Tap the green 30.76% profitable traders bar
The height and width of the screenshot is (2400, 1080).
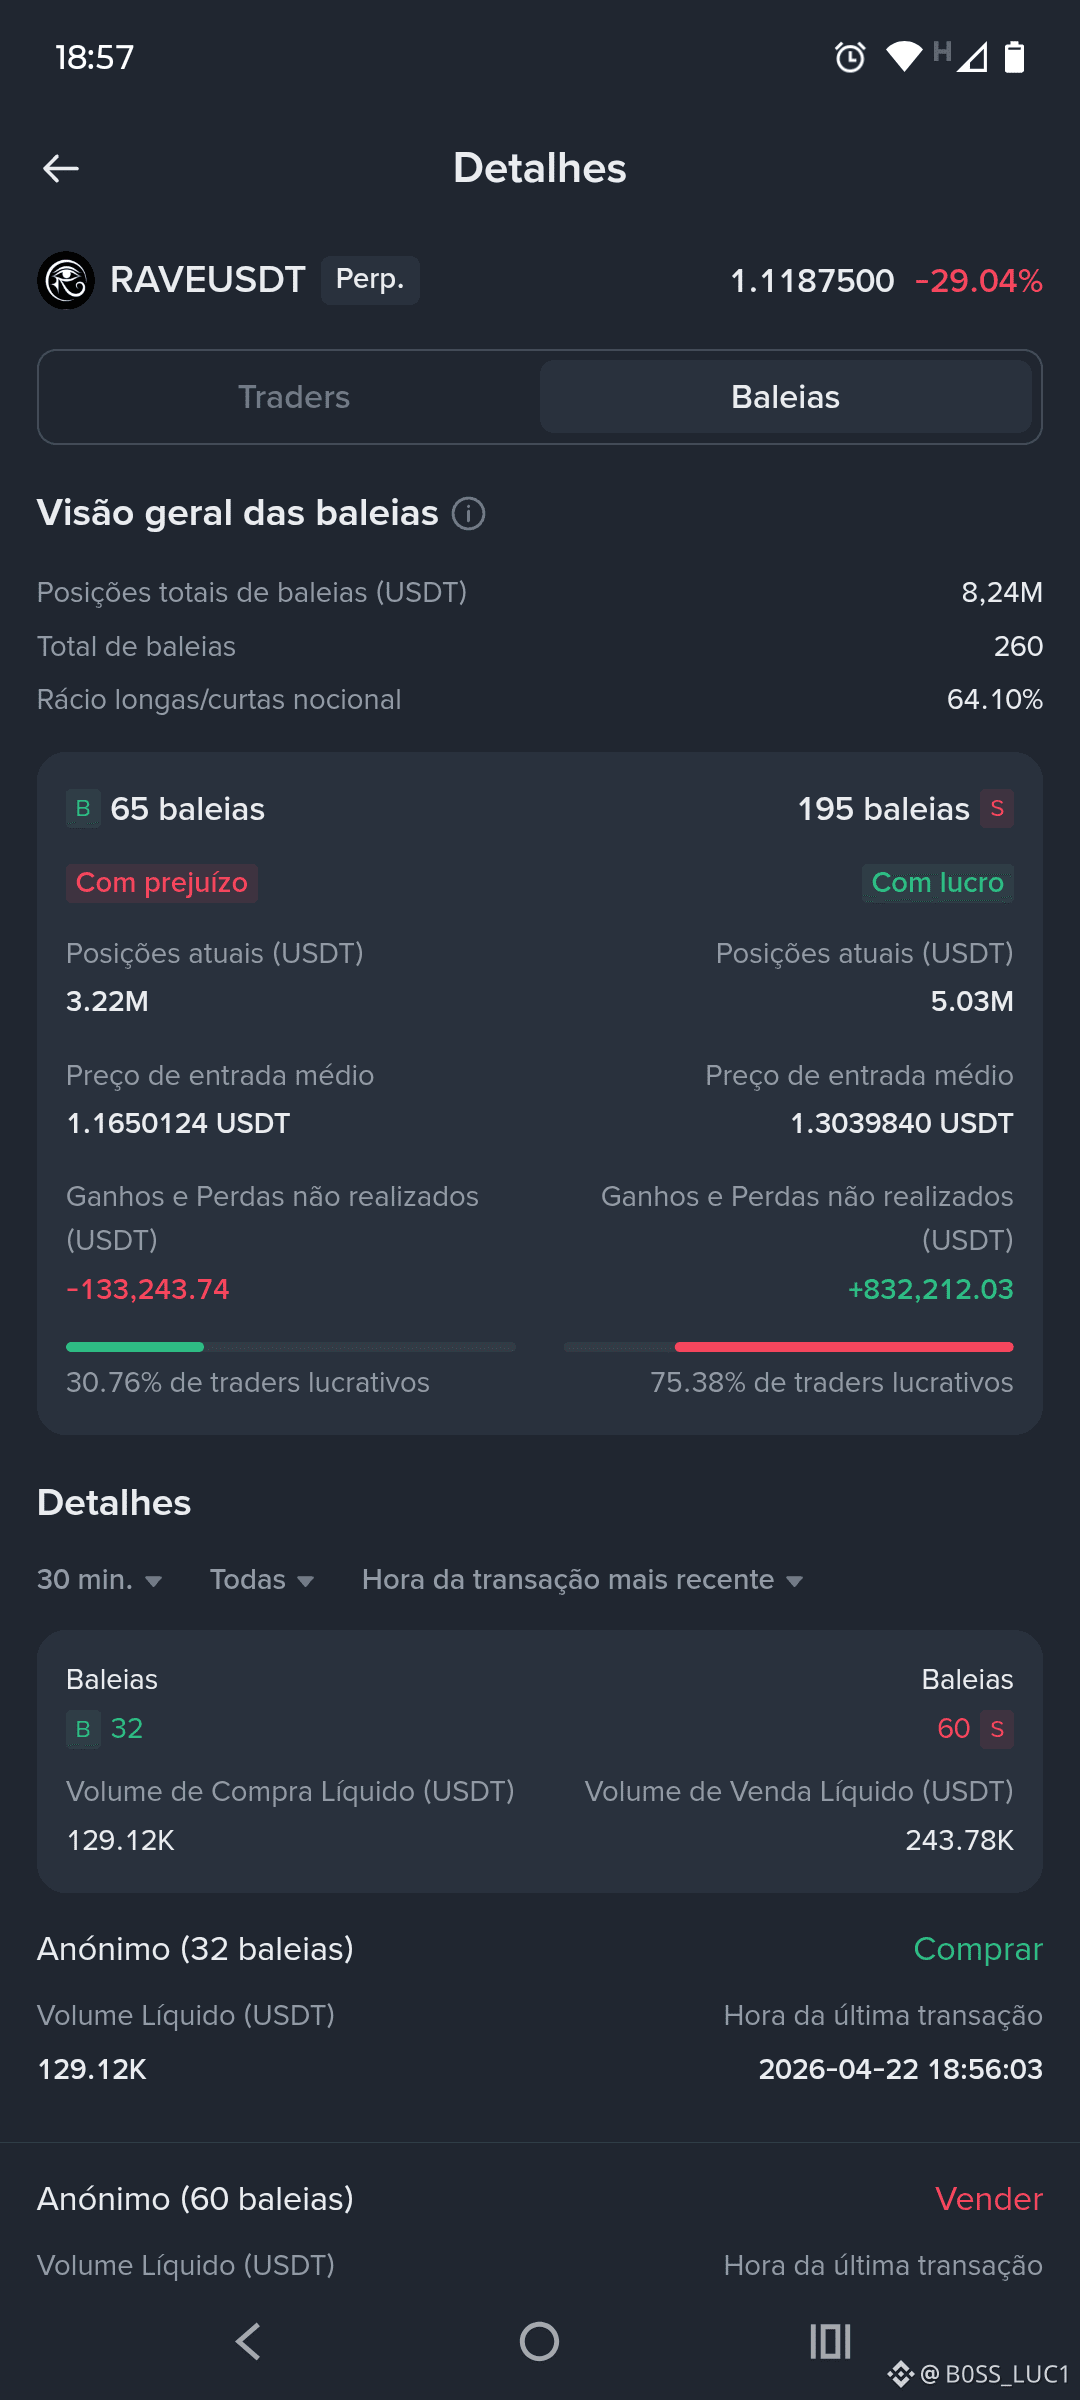tap(135, 1347)
